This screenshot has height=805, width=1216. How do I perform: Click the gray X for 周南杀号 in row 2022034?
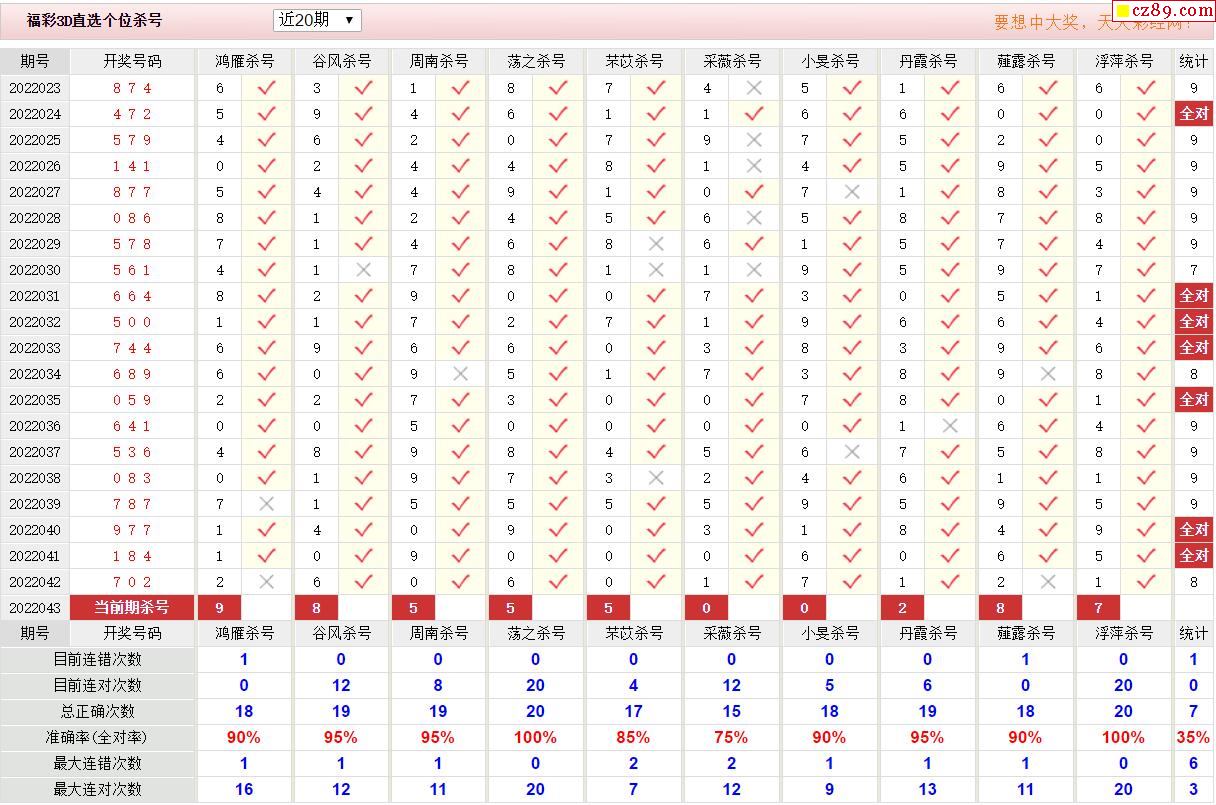click(x=460, y=374)
